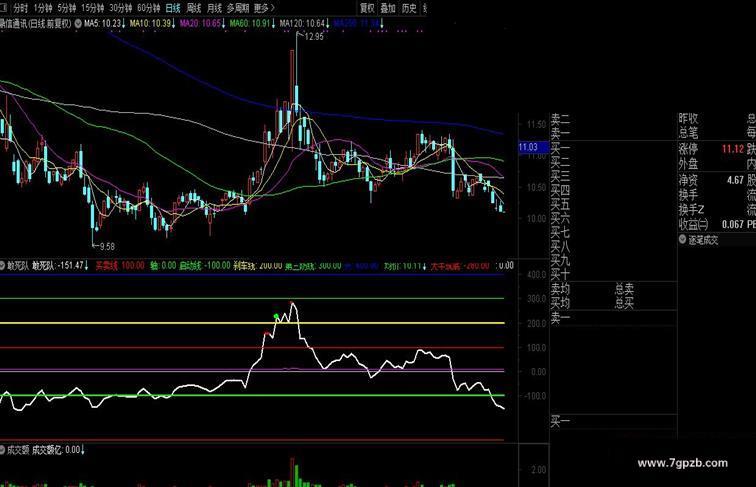Switch to 月线 monthly chart
756x487 pixels.
pyautogui.click(x=214, y=8)
